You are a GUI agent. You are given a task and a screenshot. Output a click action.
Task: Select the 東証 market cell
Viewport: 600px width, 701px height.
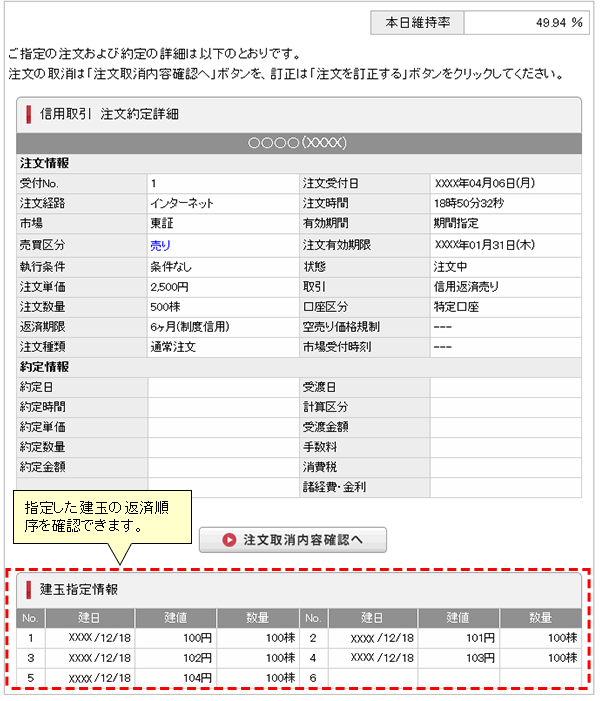point(162,224)
